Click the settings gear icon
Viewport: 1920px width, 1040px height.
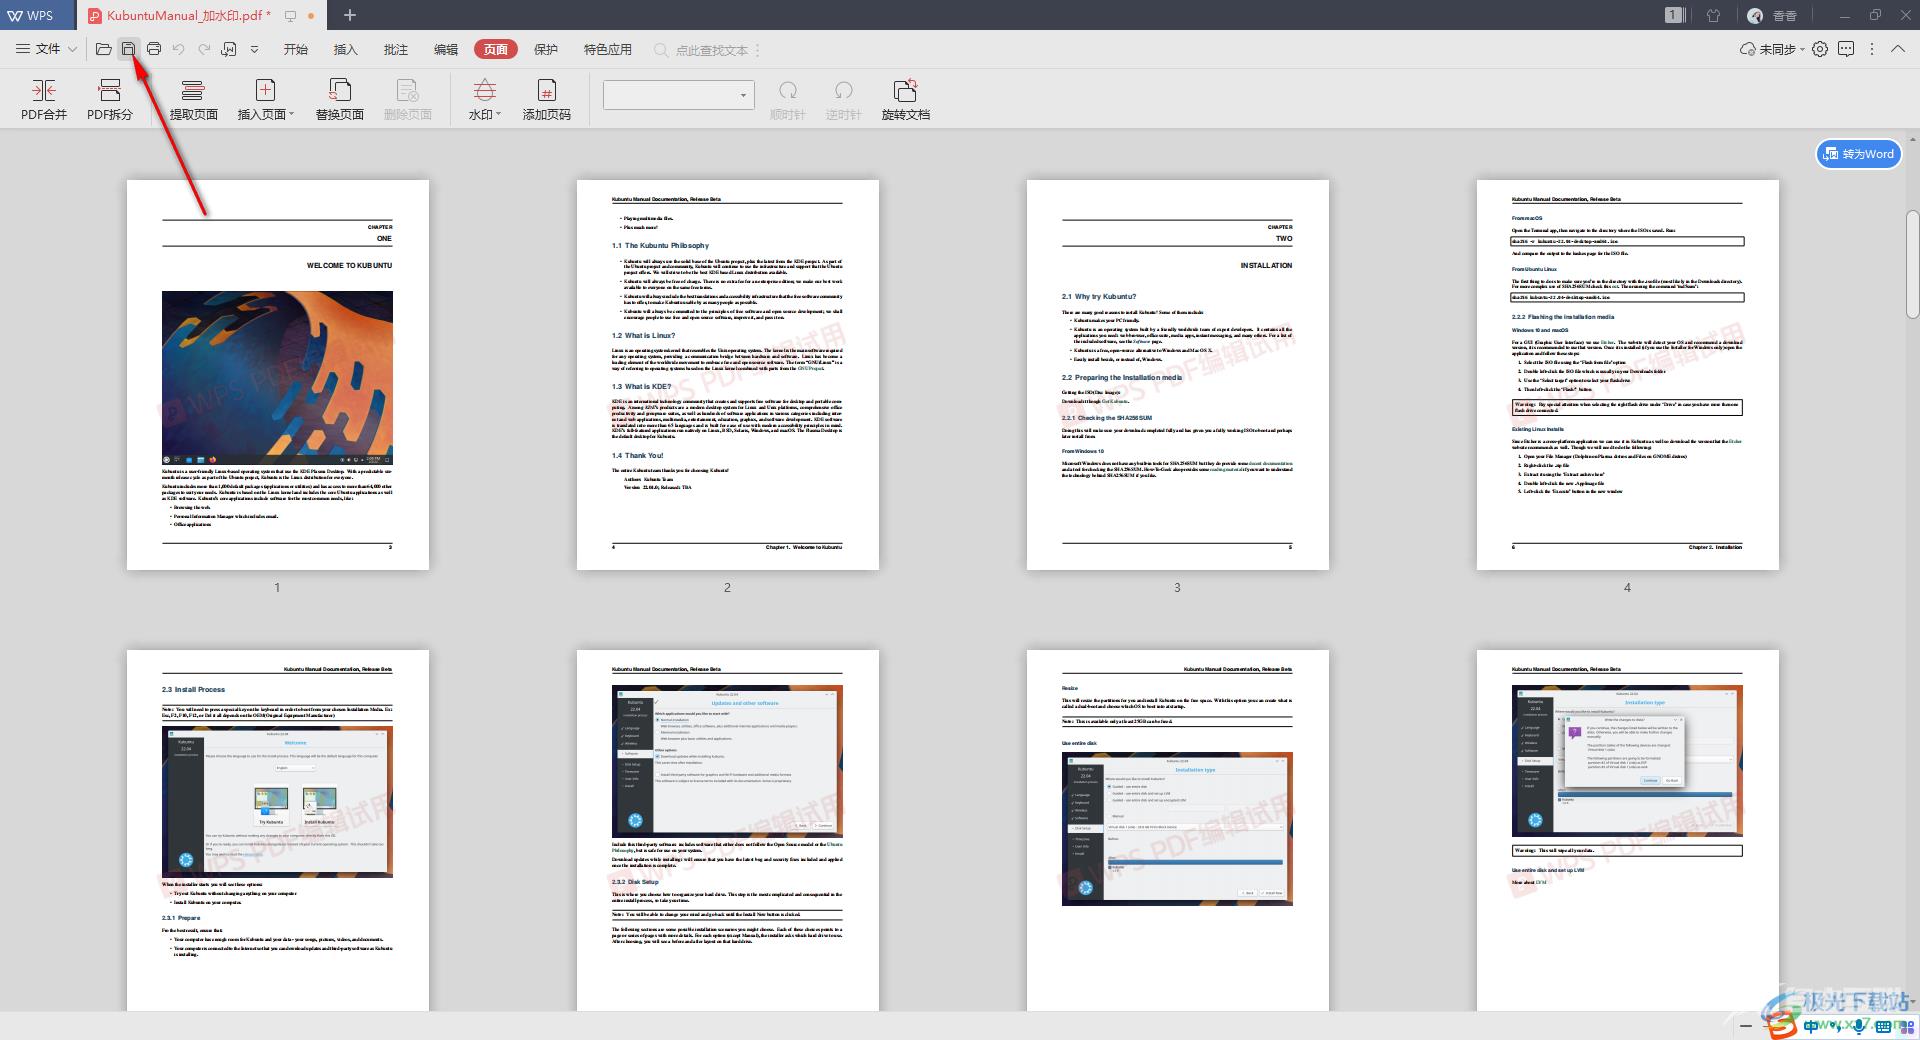(x=1820, y=49)
